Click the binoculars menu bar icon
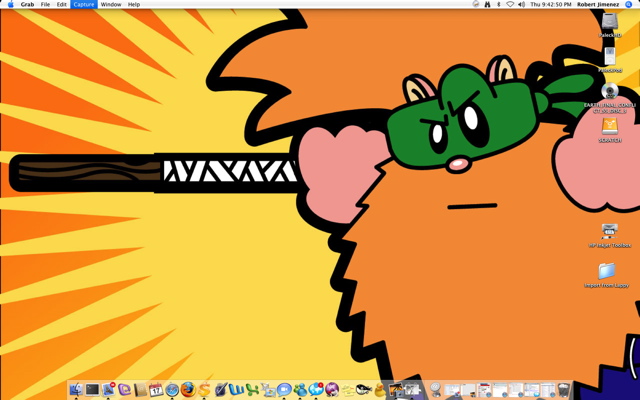 pyautogui.click(x=487, y=4)
